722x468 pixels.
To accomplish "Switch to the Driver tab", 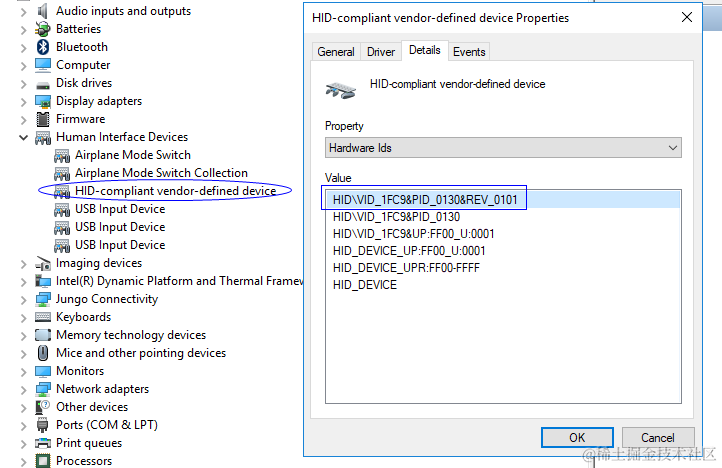I will coord(381,52).
